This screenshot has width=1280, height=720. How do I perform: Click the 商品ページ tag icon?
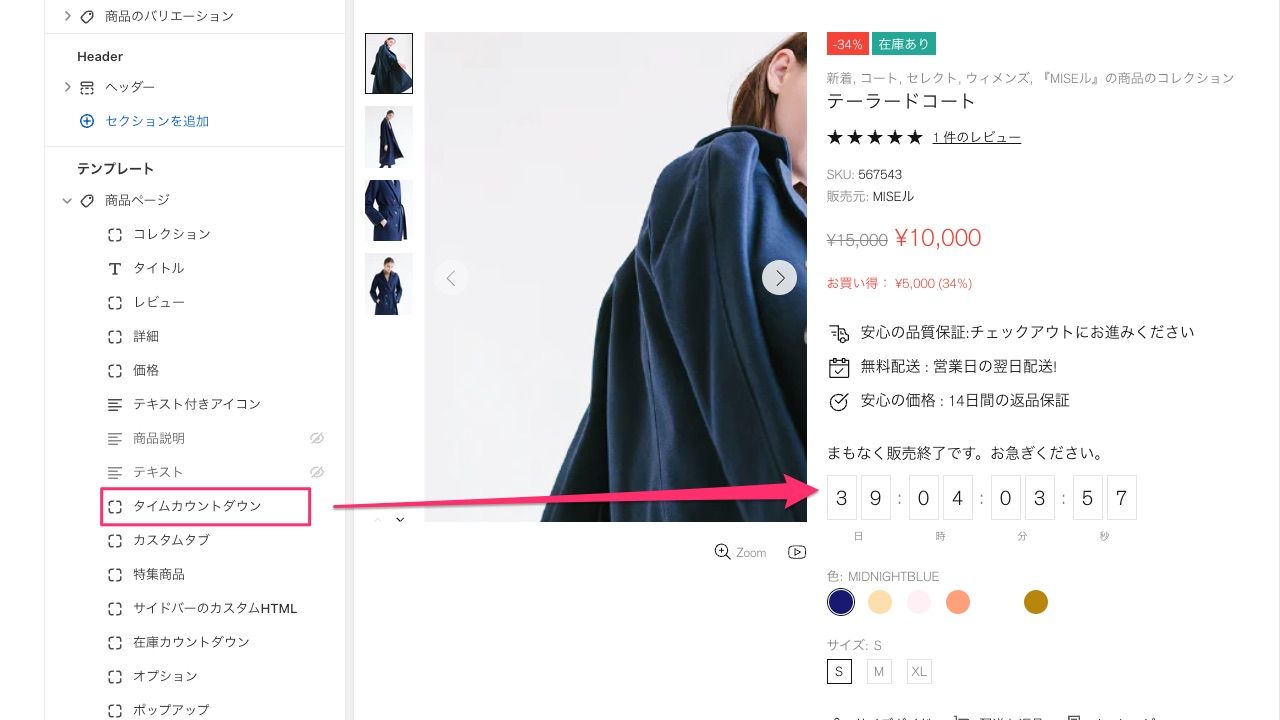(x=87, y=200)
